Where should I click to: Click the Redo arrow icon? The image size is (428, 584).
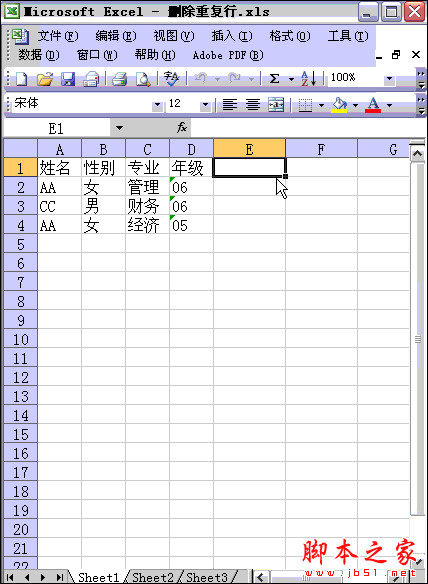[x=235, y=79]
